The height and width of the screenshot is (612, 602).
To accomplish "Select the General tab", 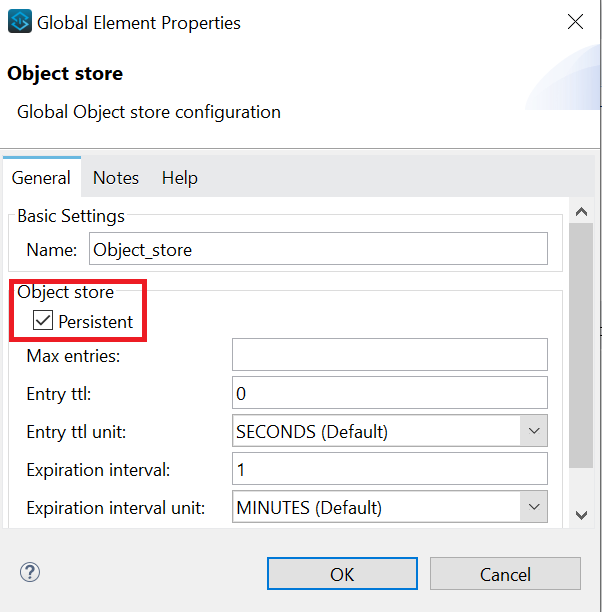I will pos(41,178).
